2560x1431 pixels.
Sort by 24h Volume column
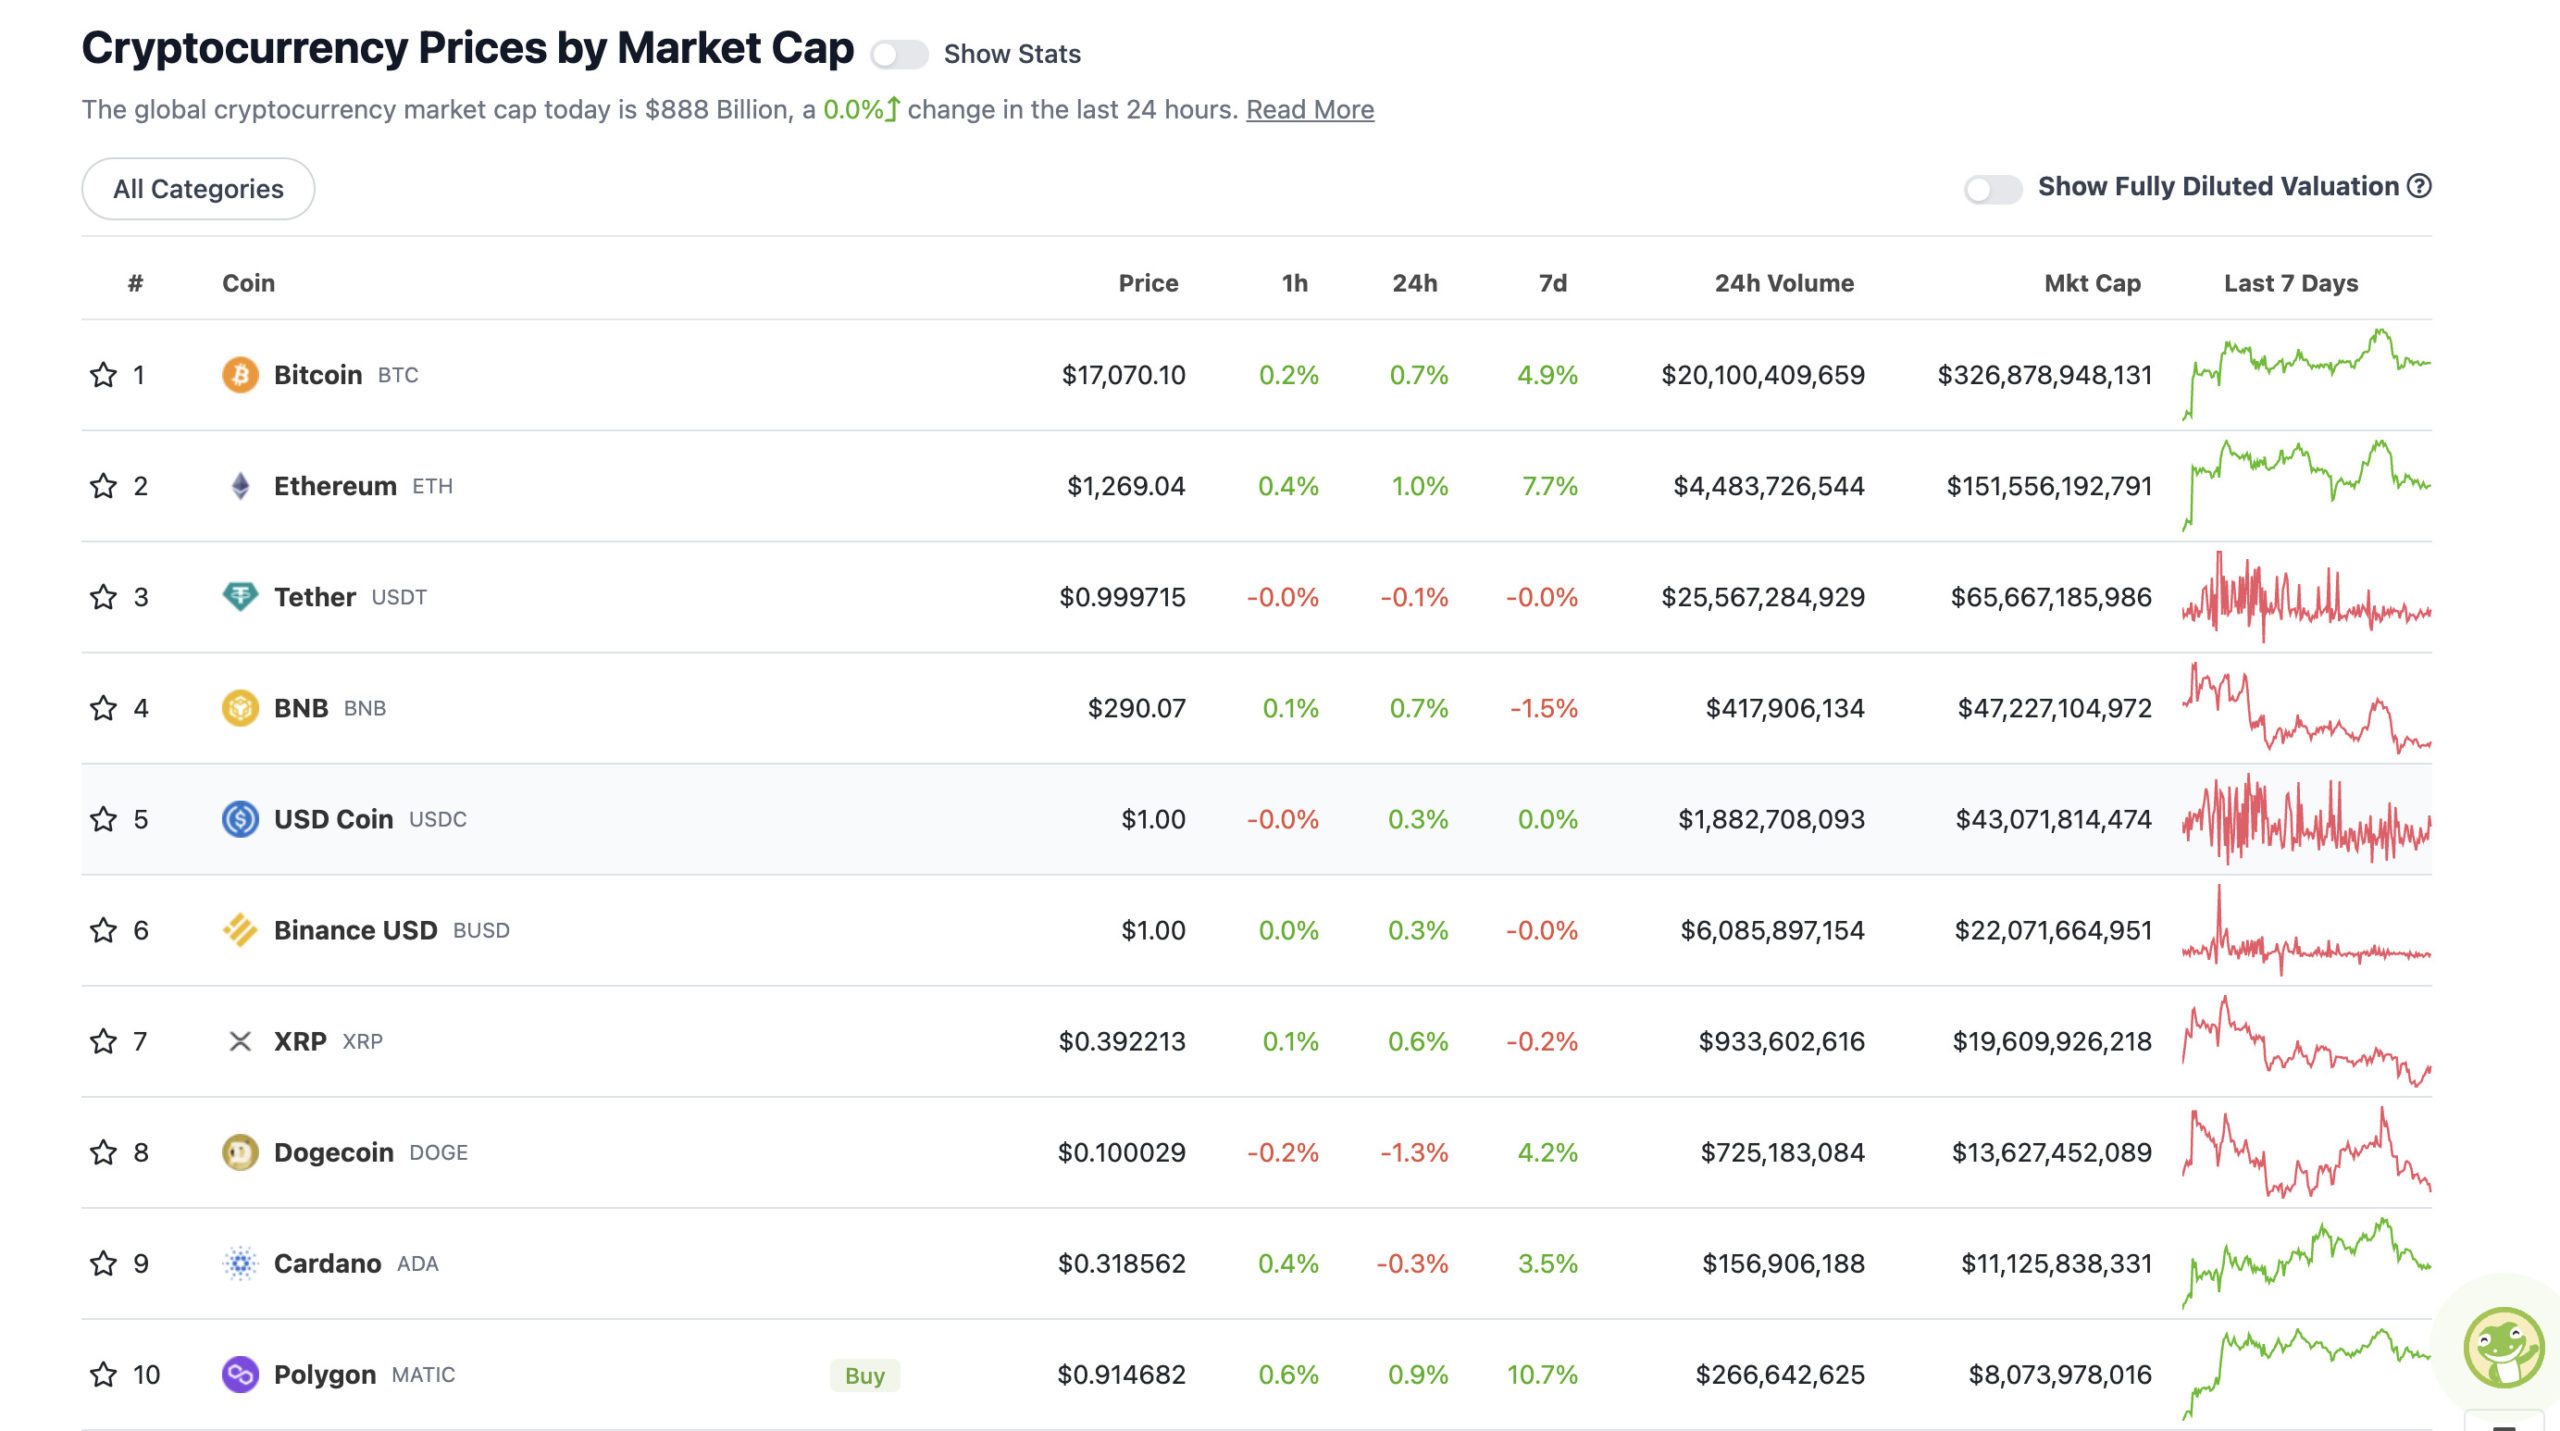(x=1784, y=283)
